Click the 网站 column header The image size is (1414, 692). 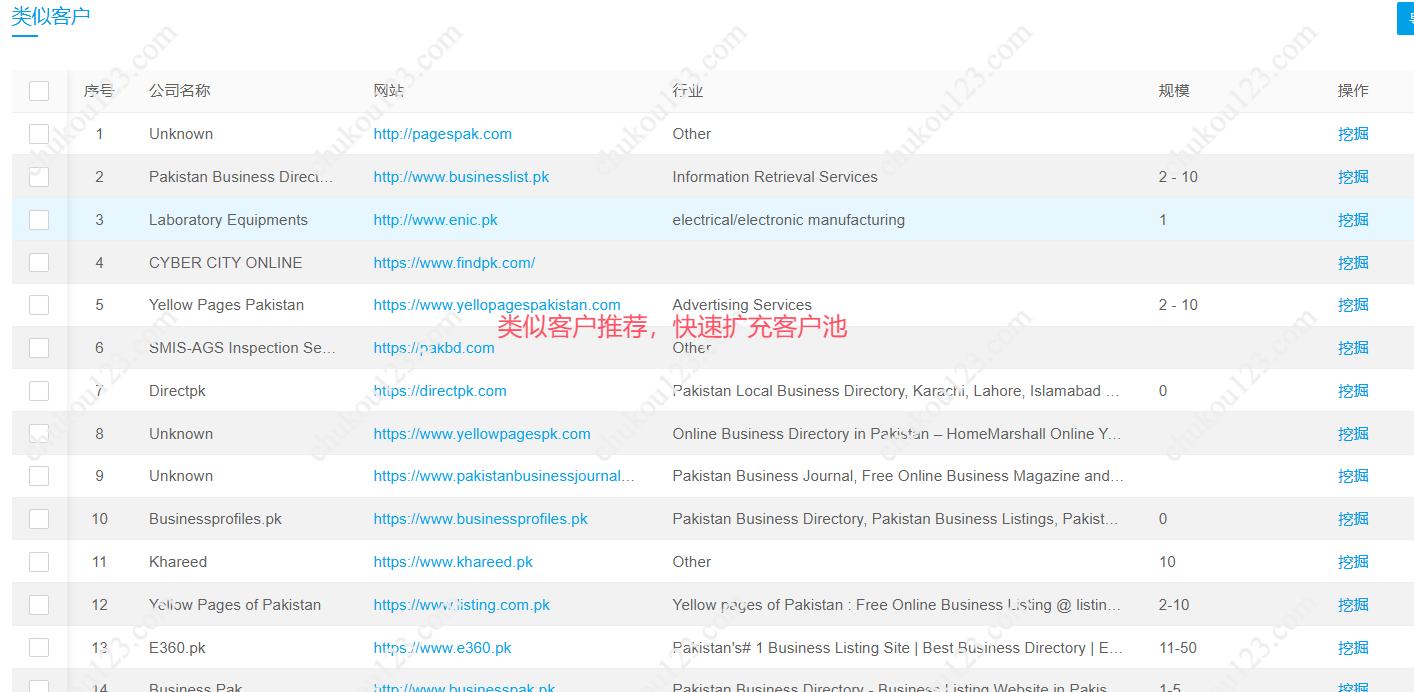point(389,91)
